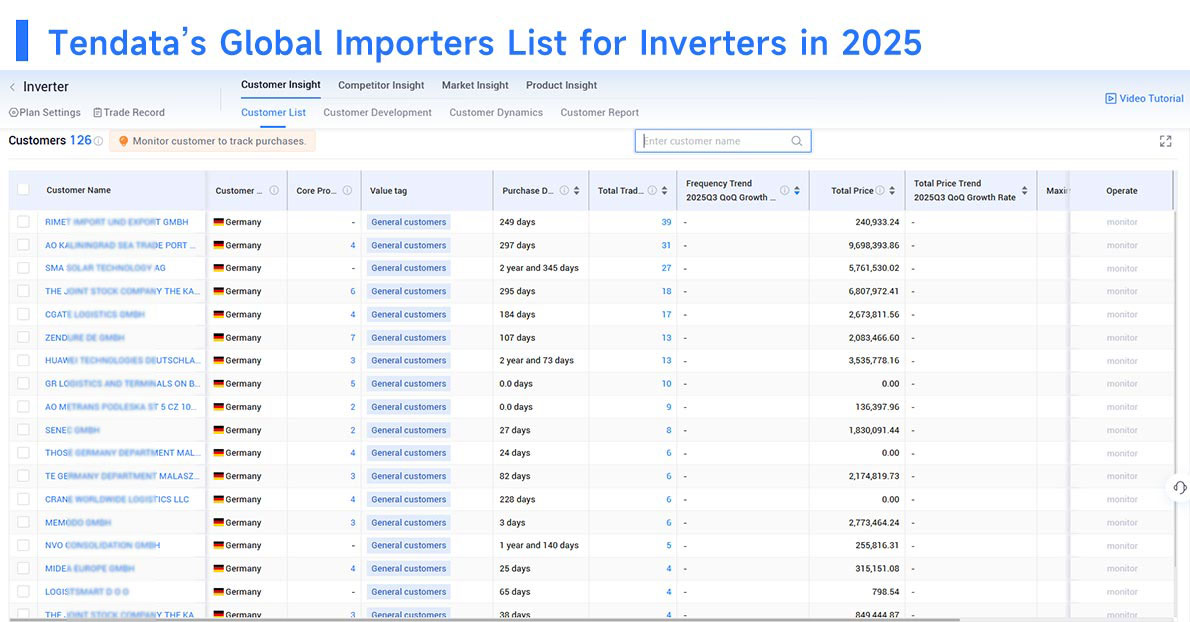Go back using arrow beside Inverter

(x=12, y=87)
